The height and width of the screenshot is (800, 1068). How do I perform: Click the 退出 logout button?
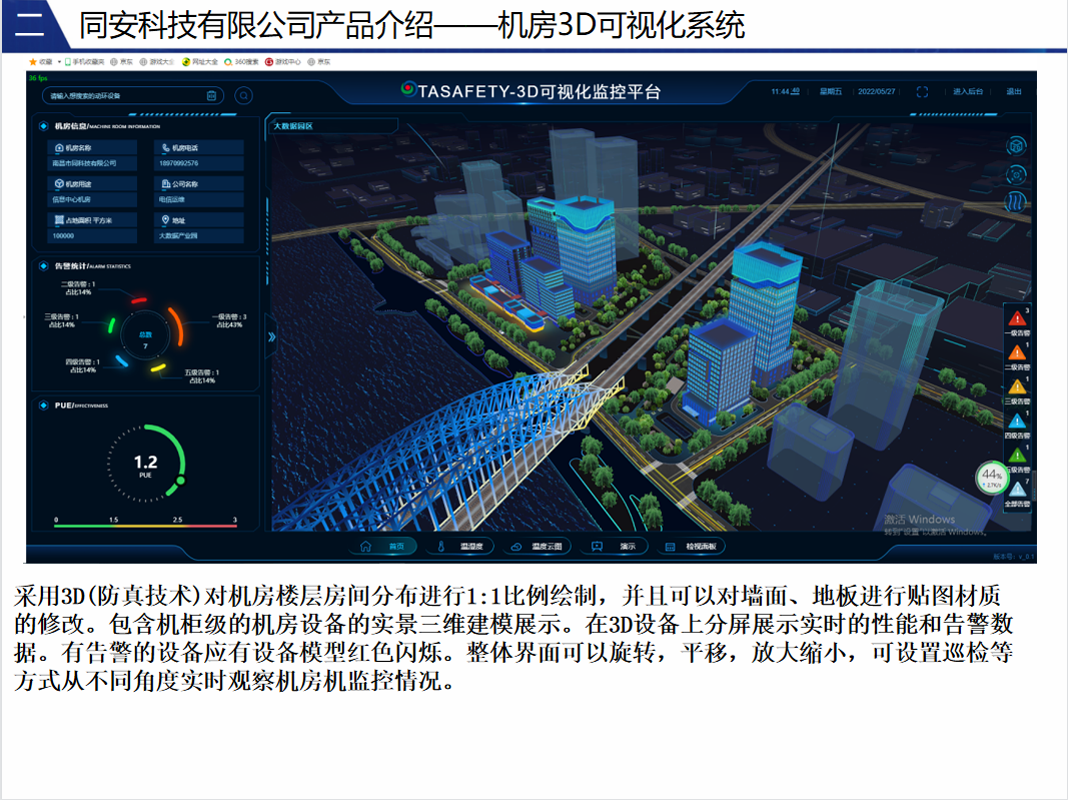pyautogui.click(x=1013, y=91)
